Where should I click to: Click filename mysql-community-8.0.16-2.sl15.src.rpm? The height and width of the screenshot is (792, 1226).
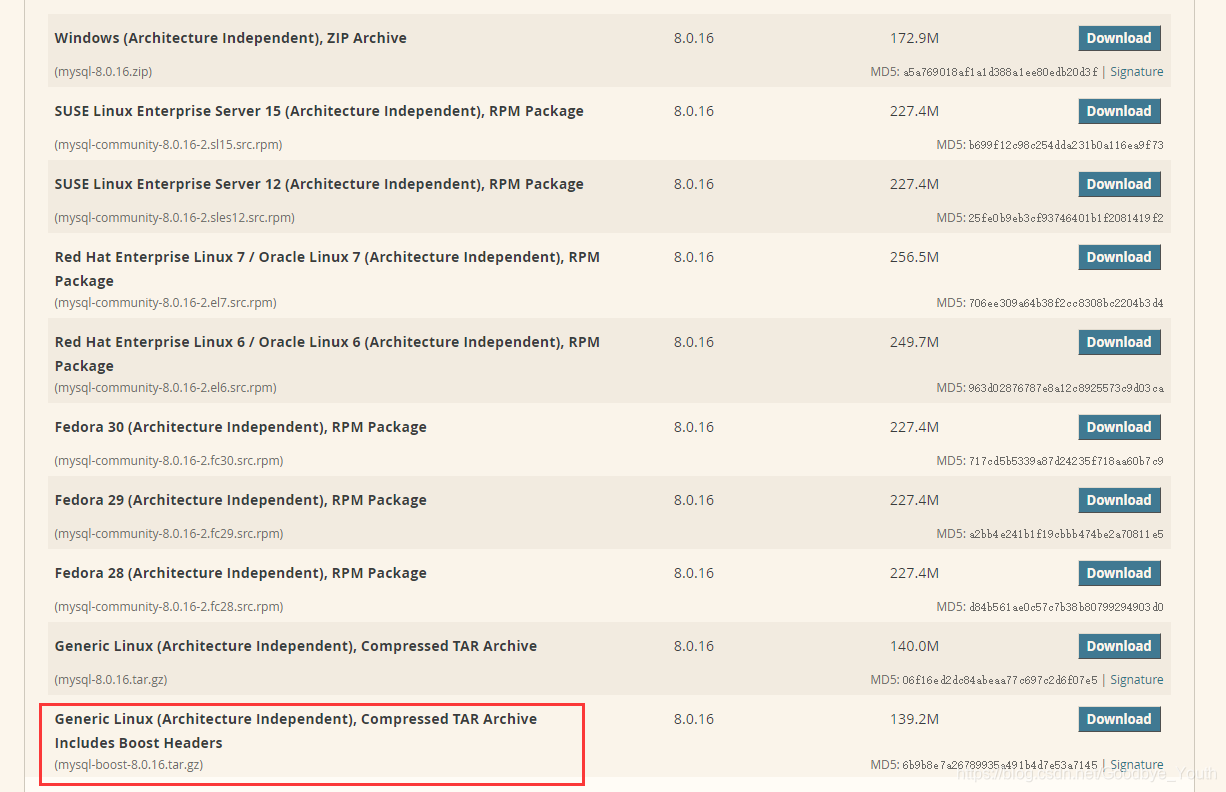[168, 145]
